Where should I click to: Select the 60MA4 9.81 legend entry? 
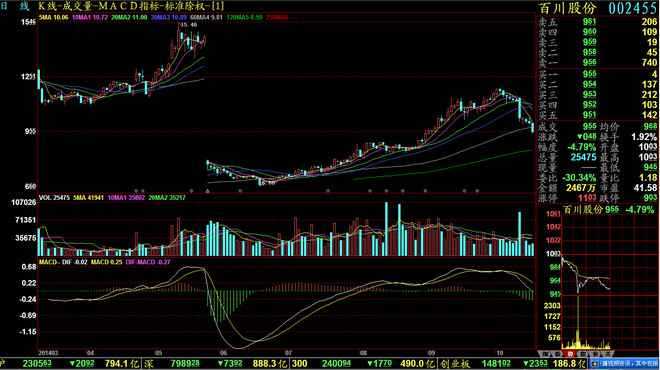(206, 18)
